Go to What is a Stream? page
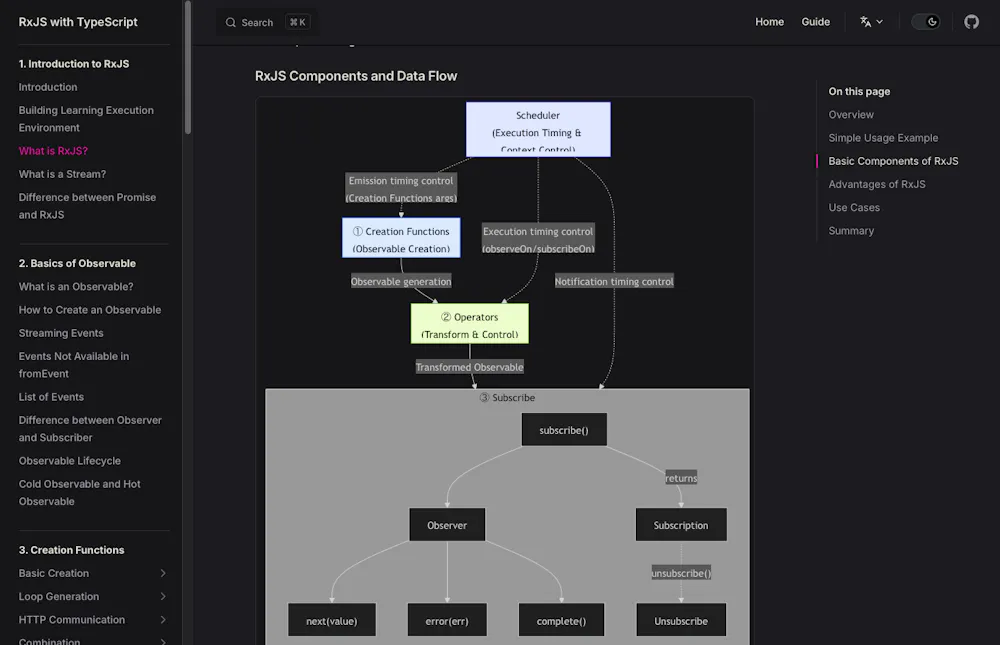Screen dimensions: 1000x645 [62, 174]
